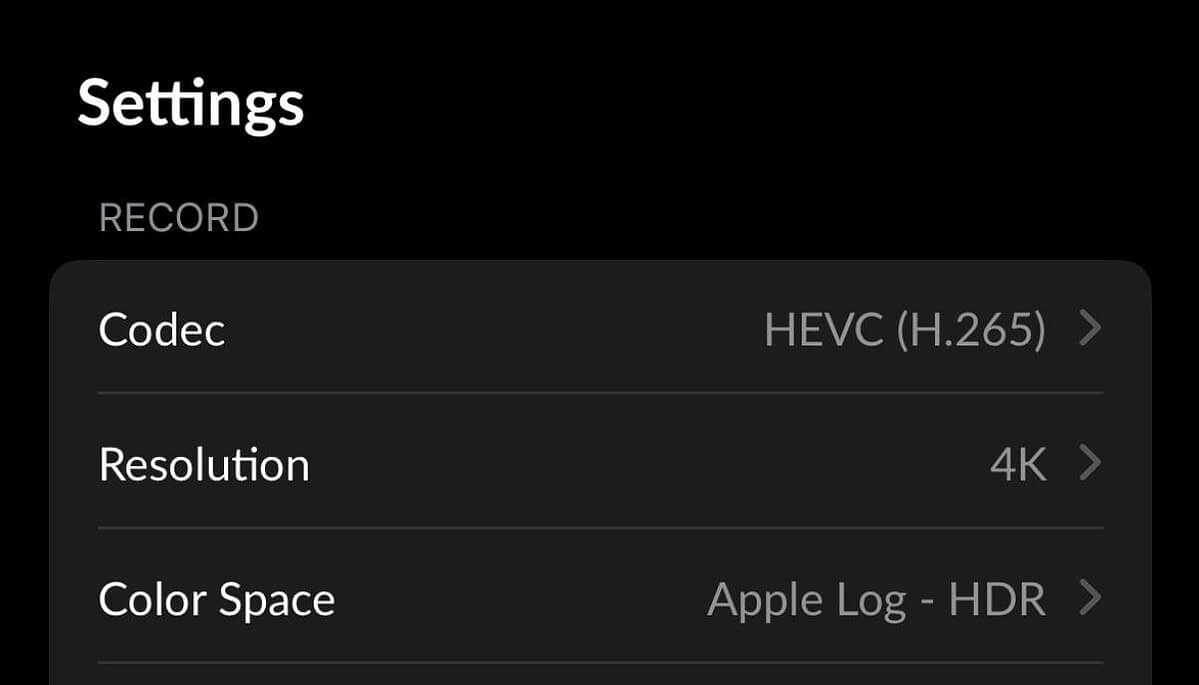
Task: Click the HEVC (H.265) codec value
Action: (904, 329)
